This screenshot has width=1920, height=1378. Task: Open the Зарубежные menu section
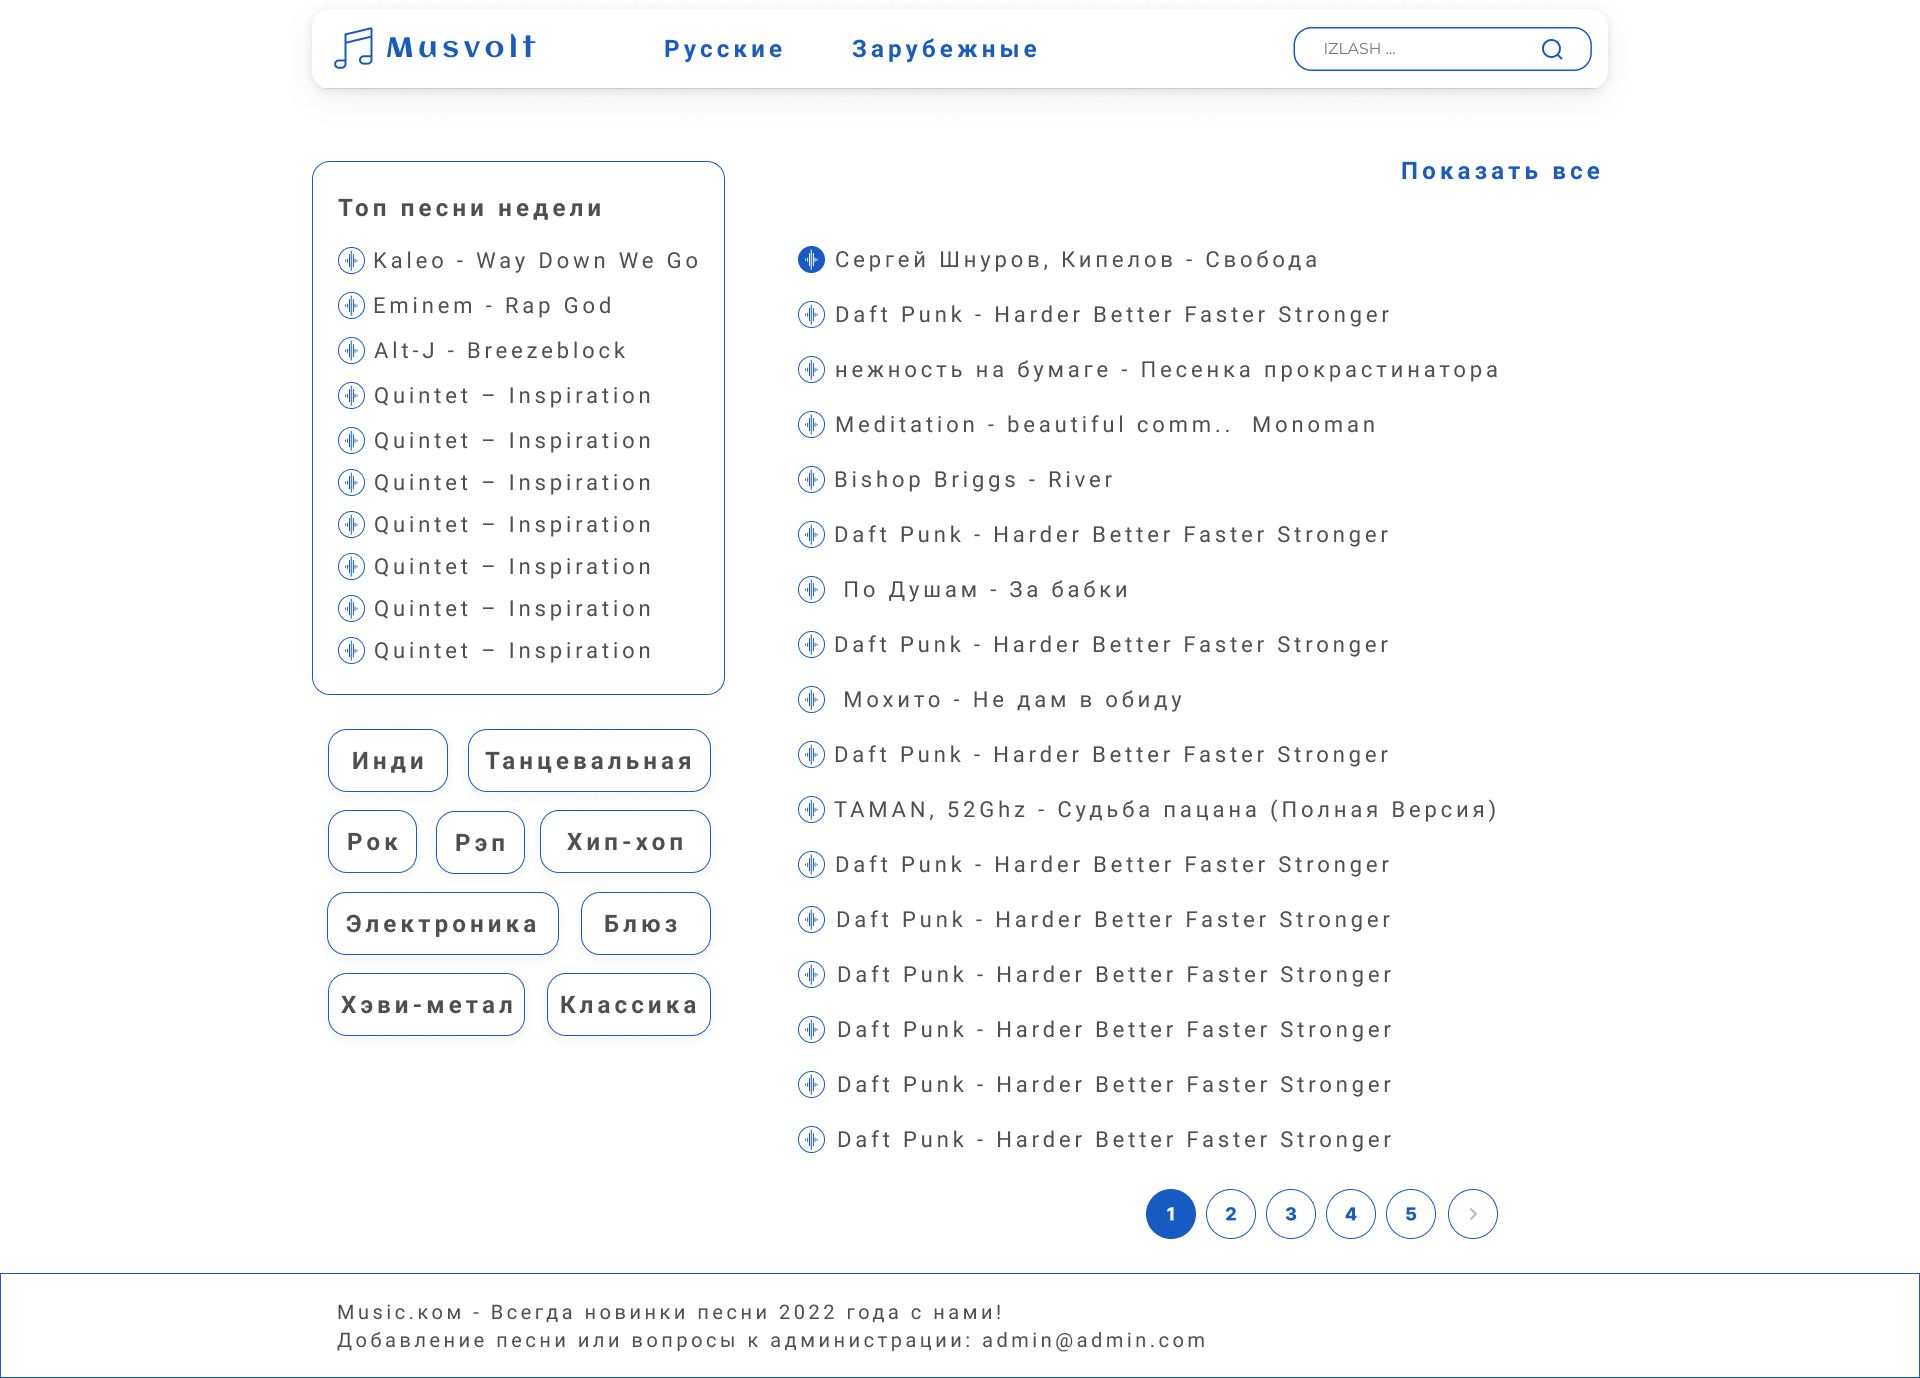(945, 49)
